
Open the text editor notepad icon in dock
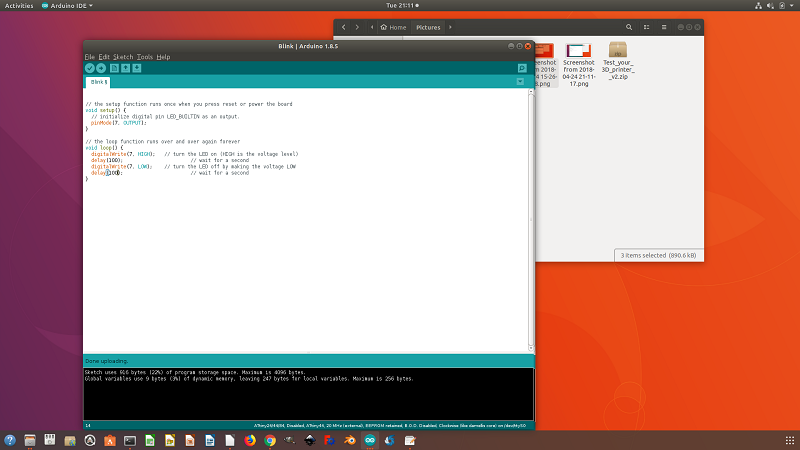point(410,440)
